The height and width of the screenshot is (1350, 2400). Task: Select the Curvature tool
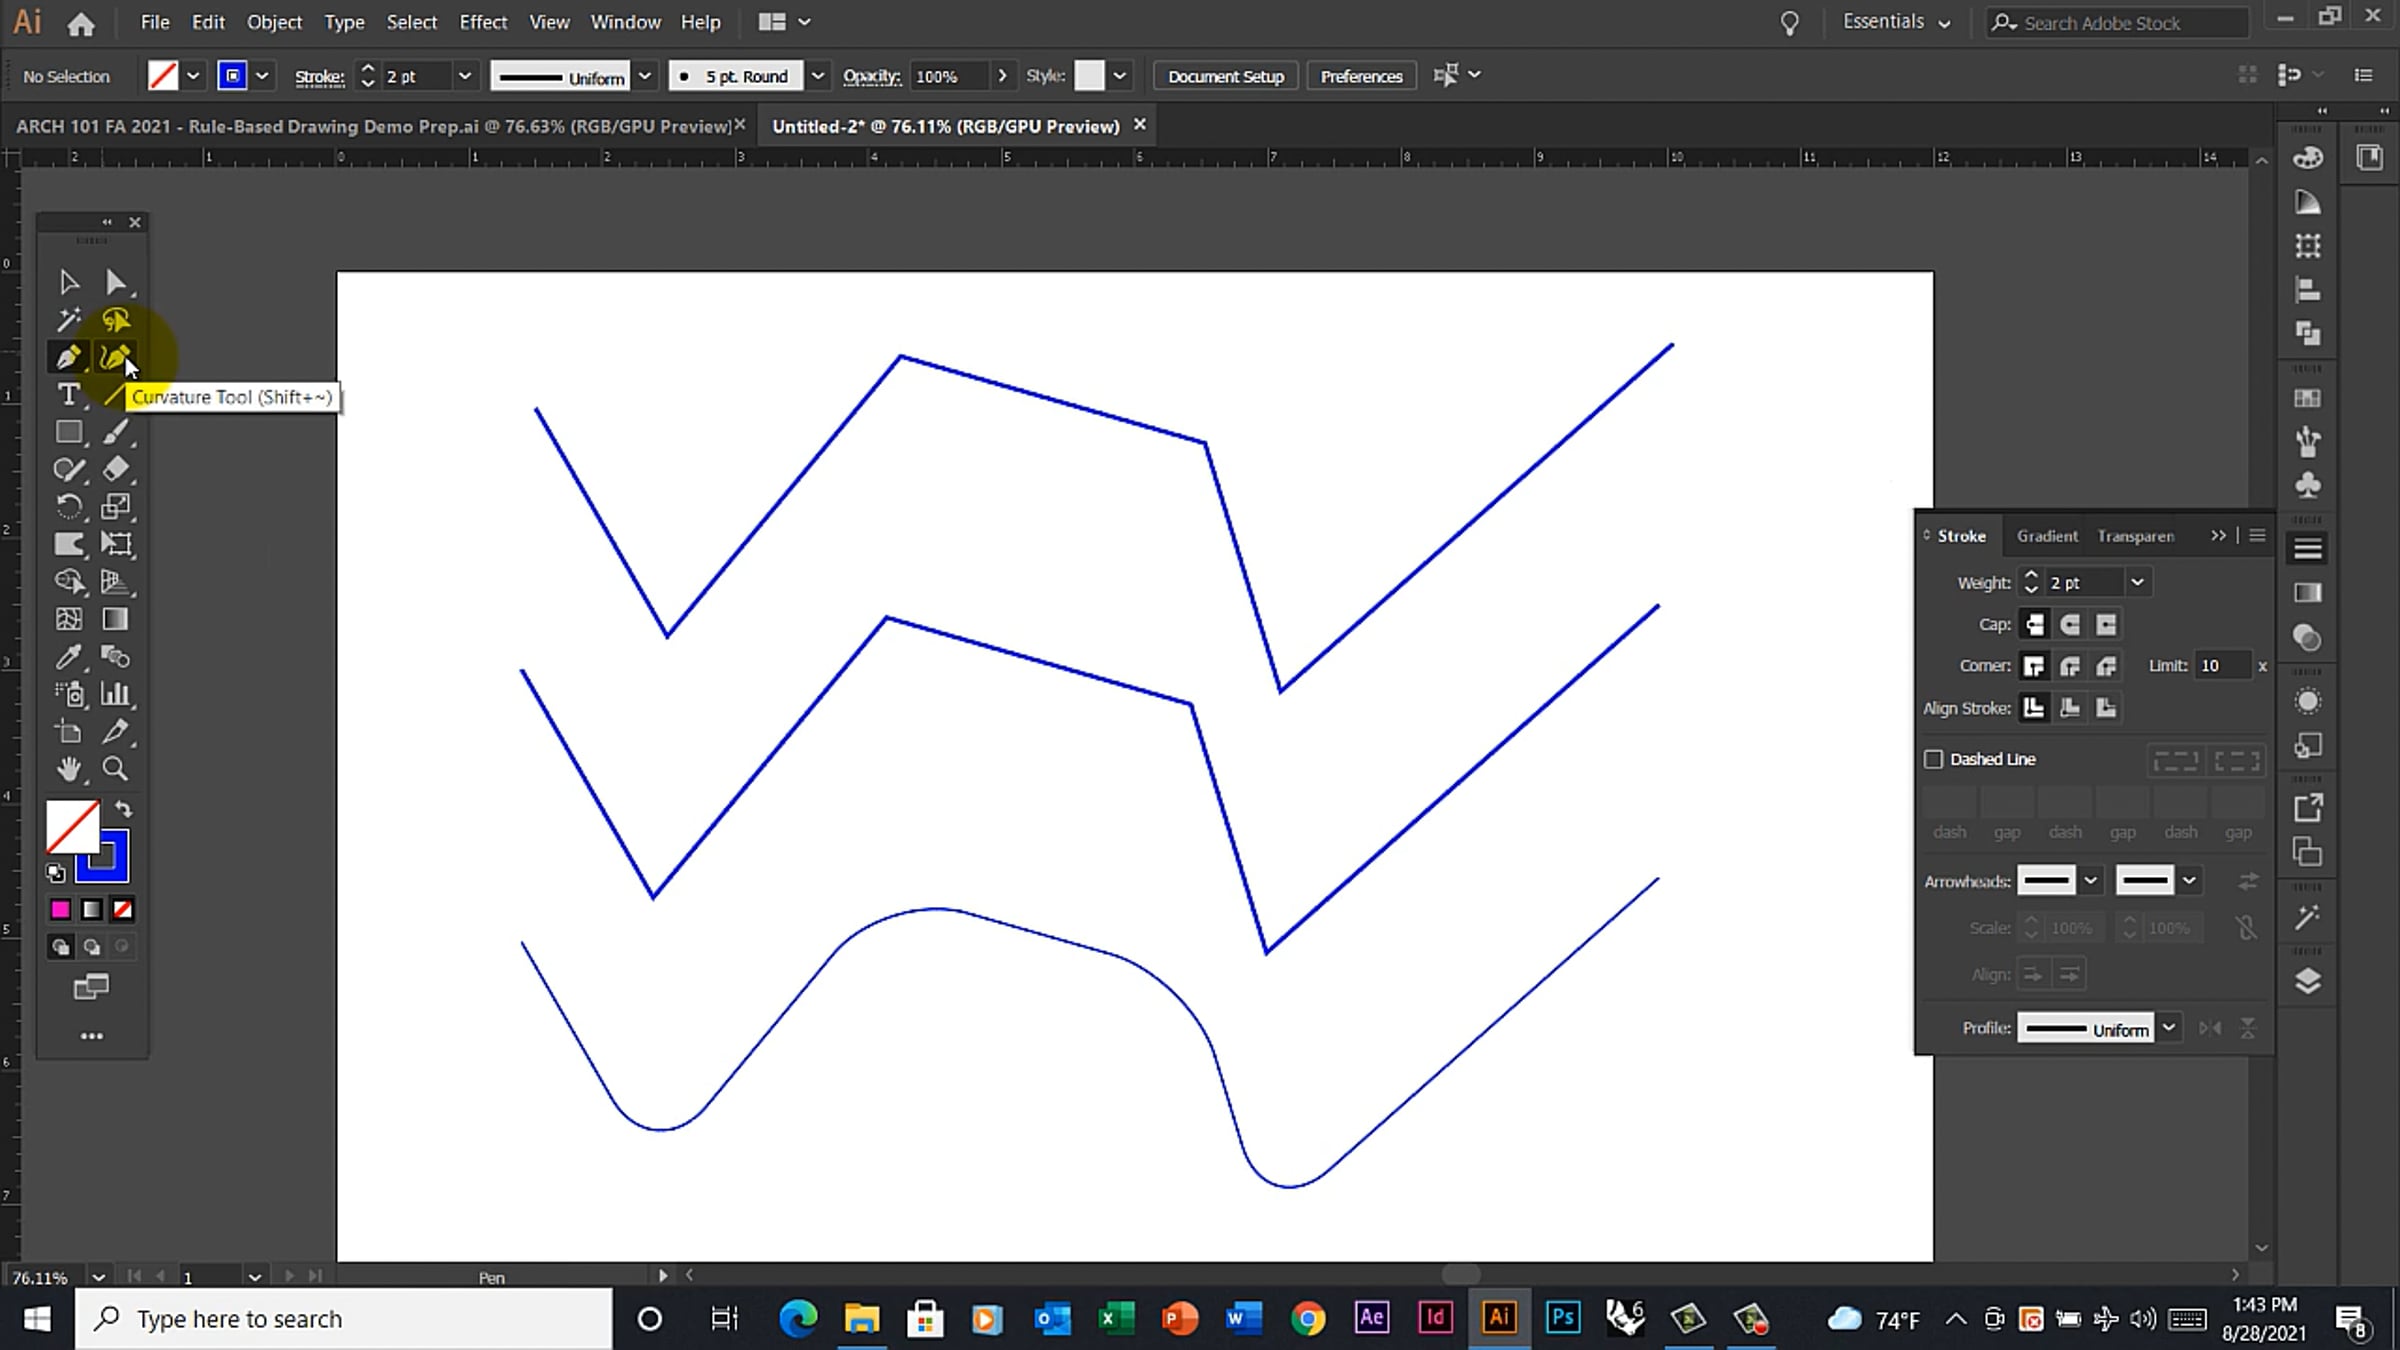115,357
